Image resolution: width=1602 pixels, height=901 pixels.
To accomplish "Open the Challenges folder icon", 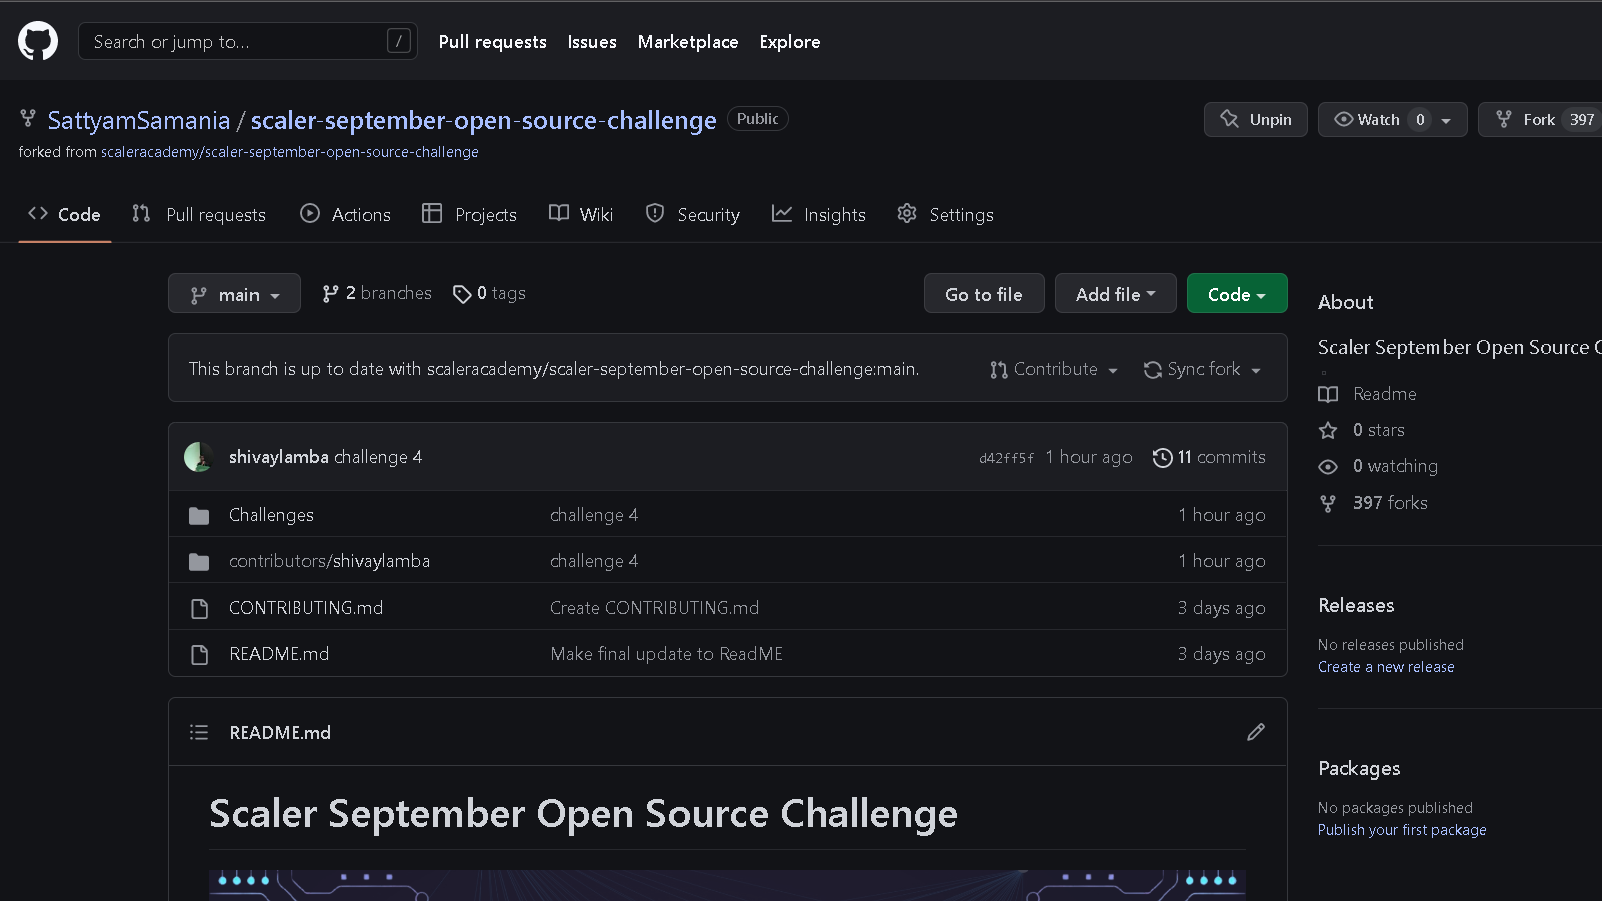I will (198, 514).
